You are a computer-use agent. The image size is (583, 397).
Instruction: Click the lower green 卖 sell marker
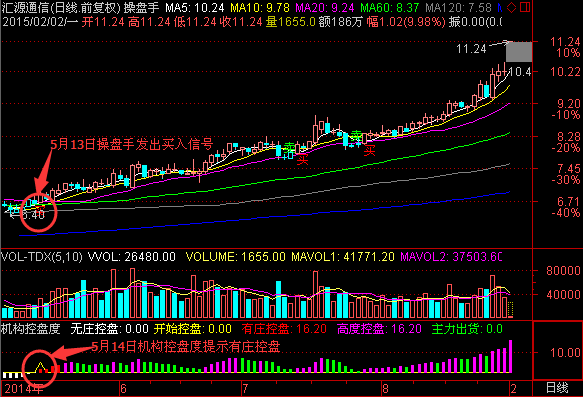point(290,147)
